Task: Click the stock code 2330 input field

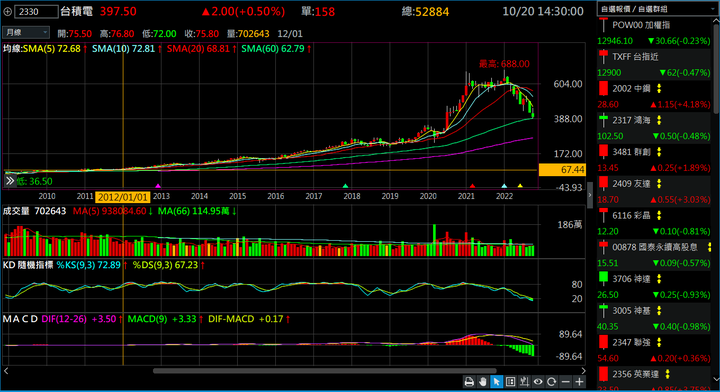Action: point(36,11)
